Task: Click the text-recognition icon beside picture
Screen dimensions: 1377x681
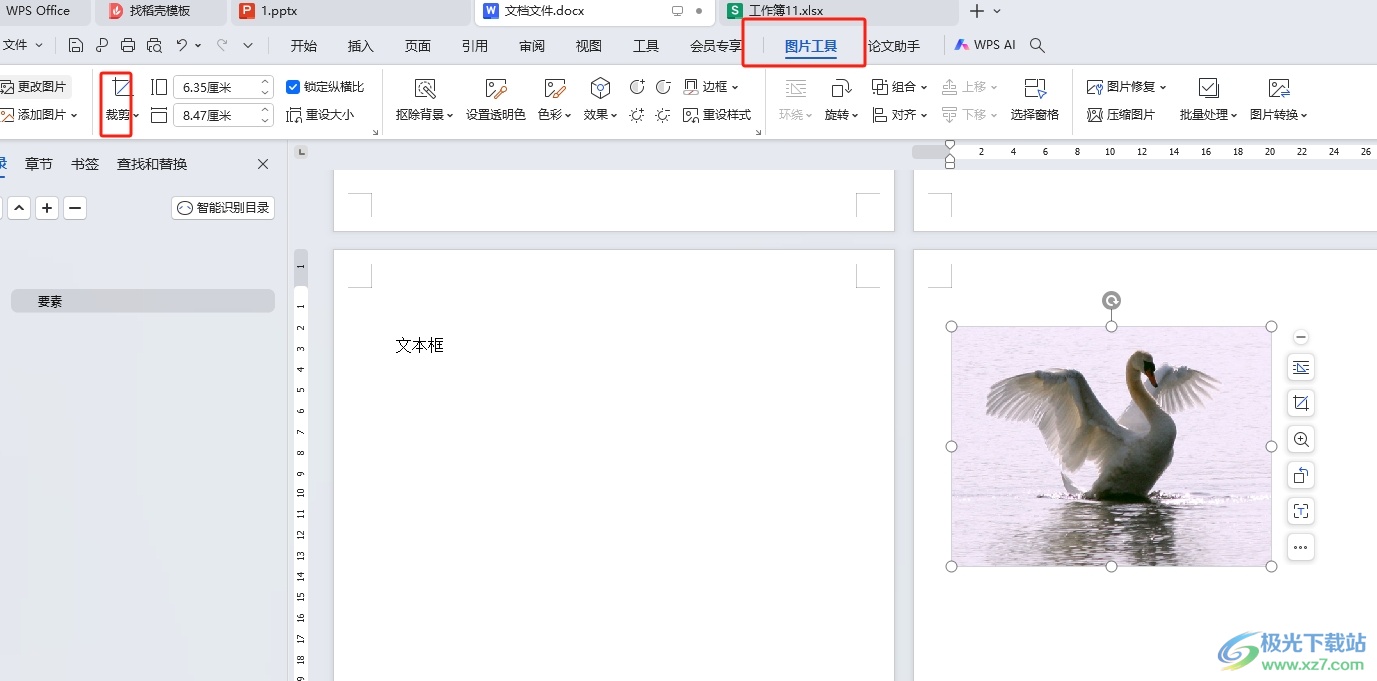Action: click(x=1300, y=511)
